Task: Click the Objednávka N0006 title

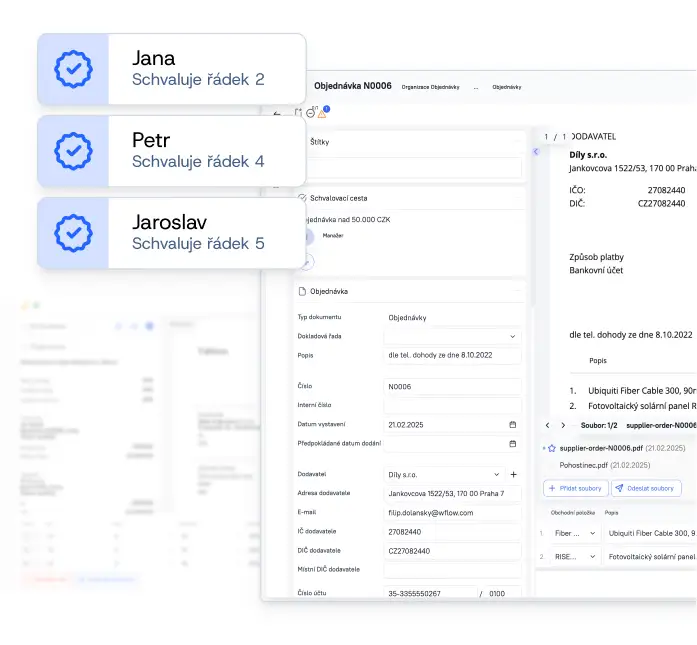Action: click(353, 86)
